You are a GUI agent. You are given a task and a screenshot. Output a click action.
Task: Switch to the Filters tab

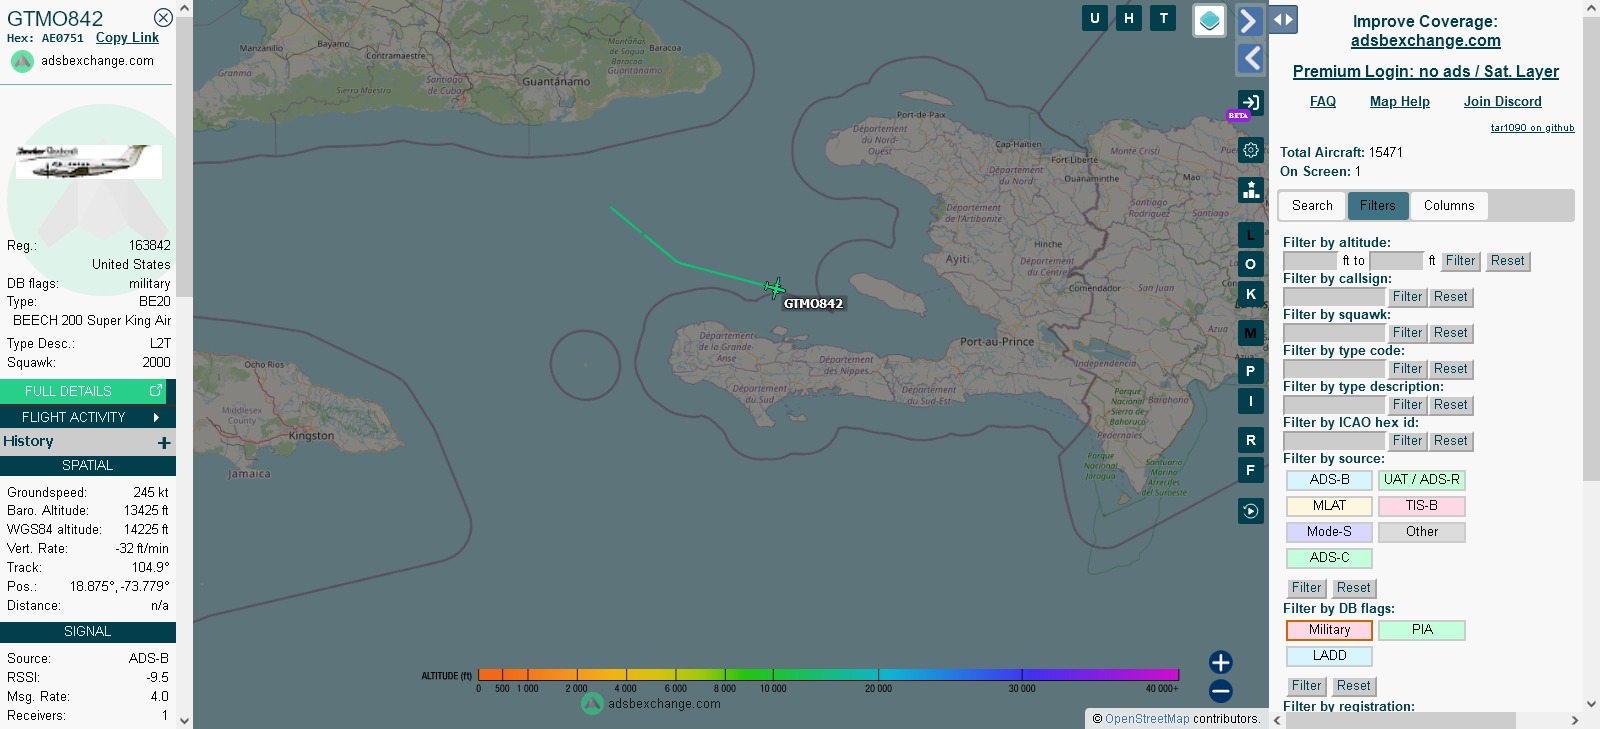pyautogui.click(x=1378, y=206)
